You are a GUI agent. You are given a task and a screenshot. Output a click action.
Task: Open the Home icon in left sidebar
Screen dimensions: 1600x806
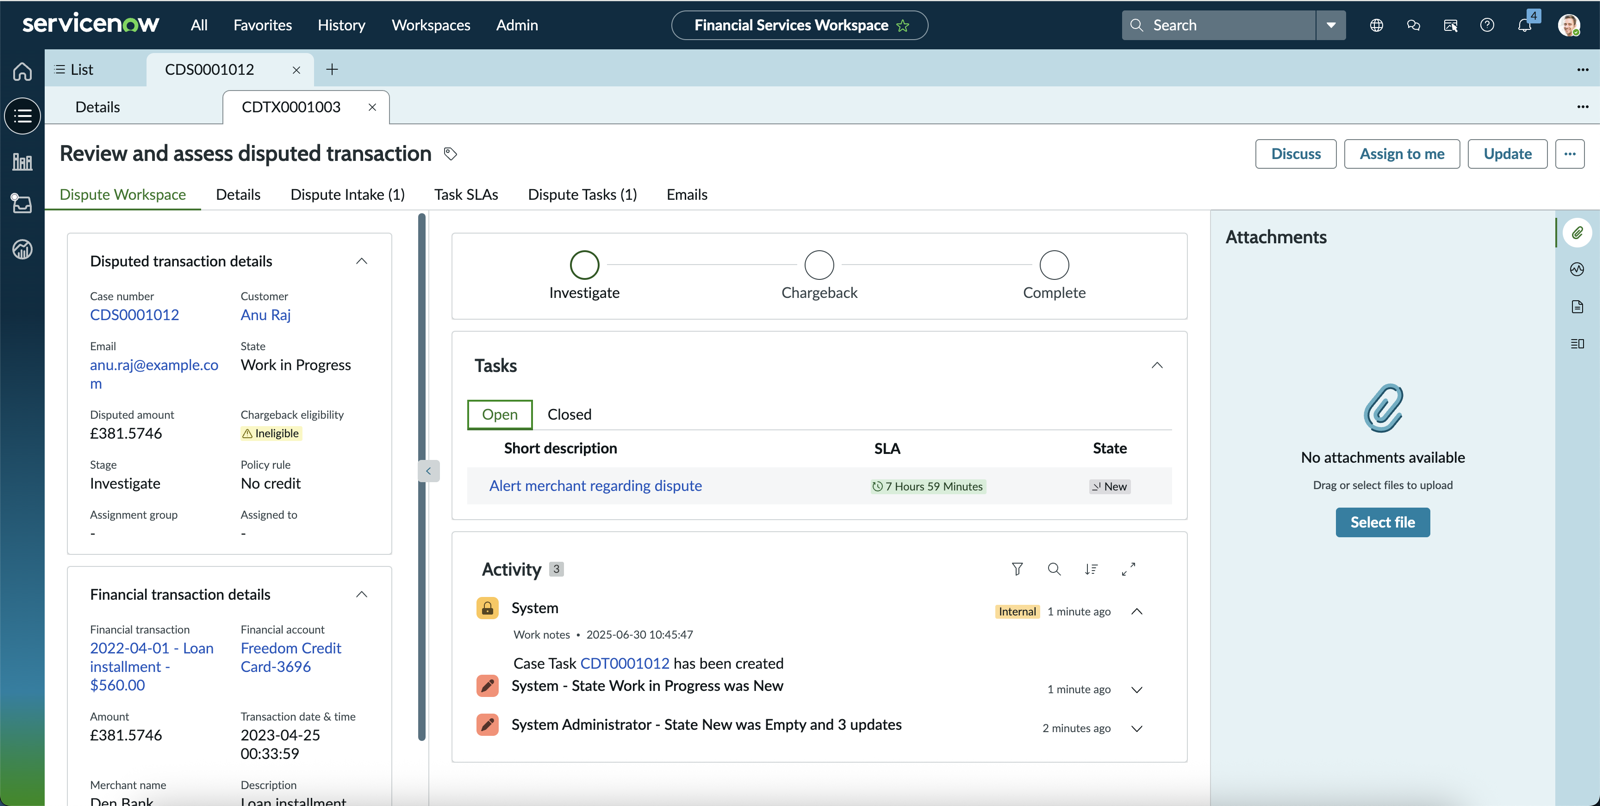[x=22, y=72]
